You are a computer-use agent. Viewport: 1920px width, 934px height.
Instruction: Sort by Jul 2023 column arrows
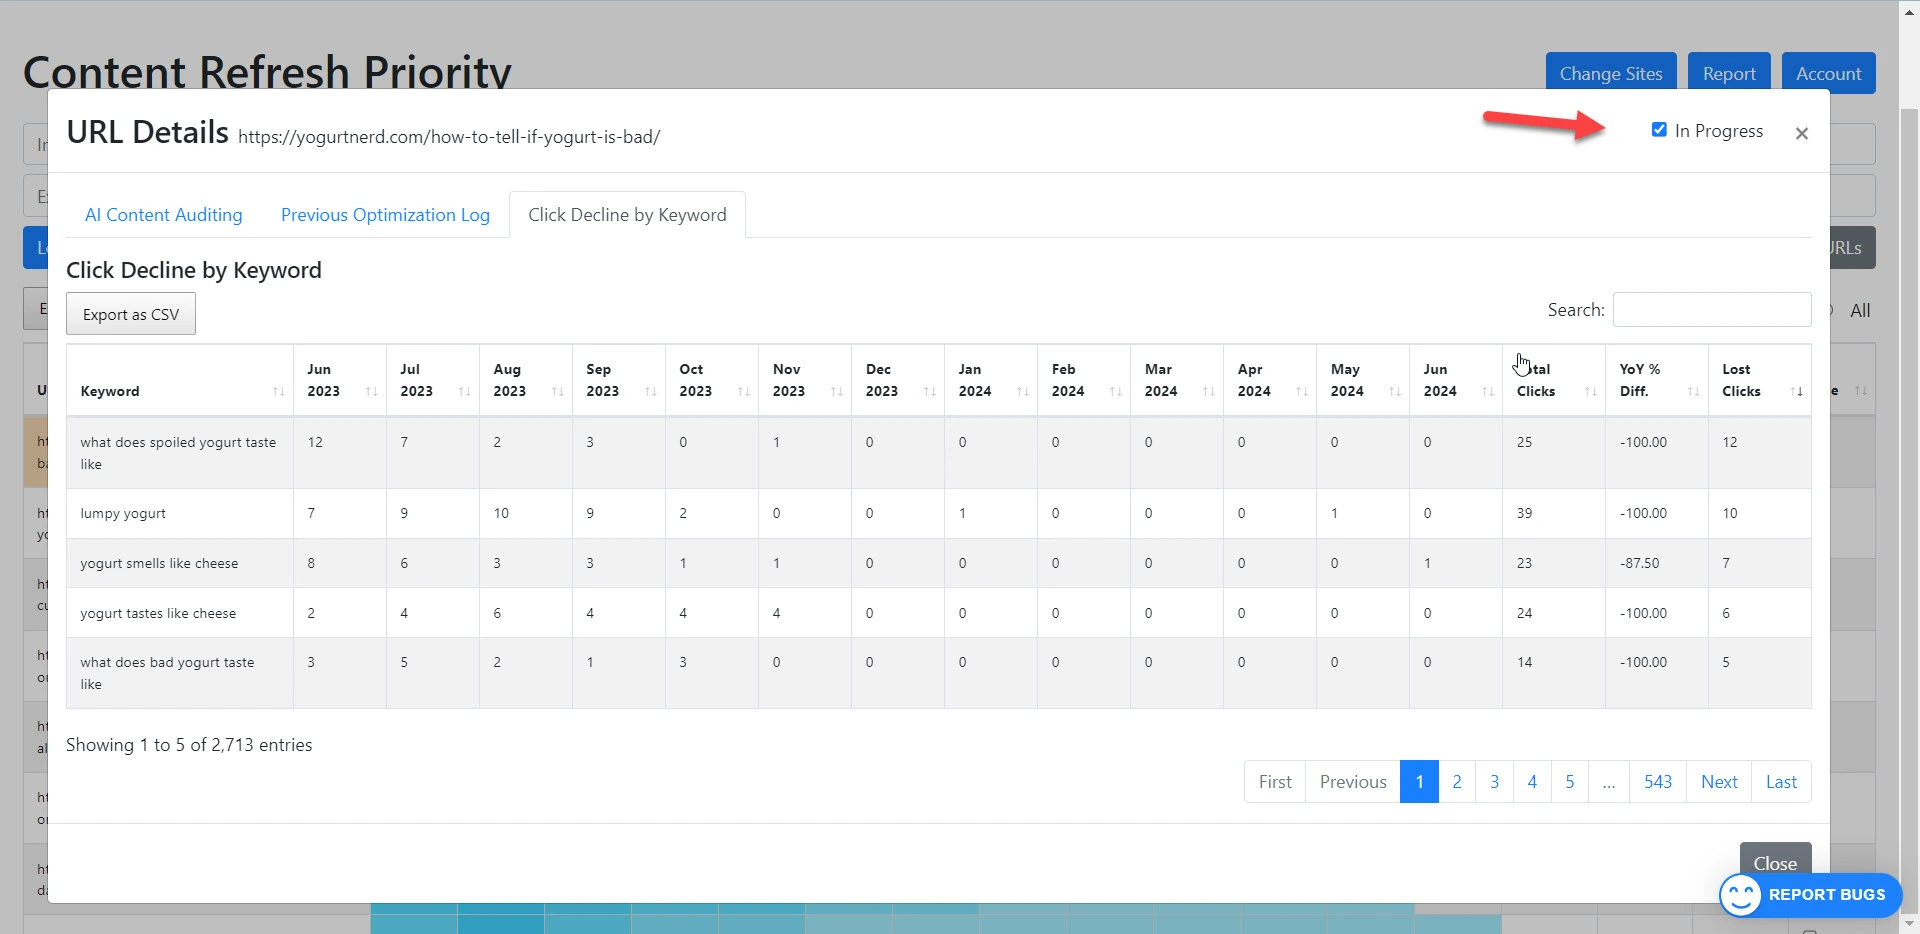(464, 391)
